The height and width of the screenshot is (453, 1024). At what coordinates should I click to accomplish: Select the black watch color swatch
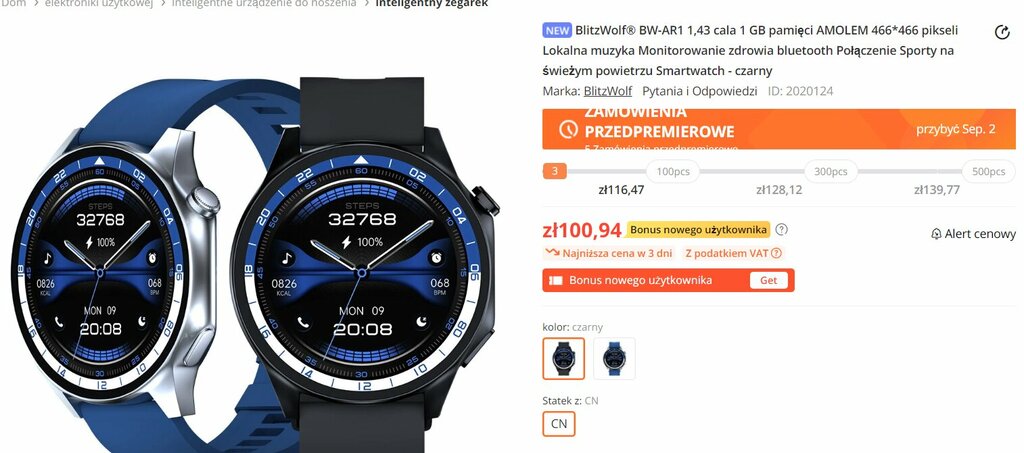click(564, 358)
